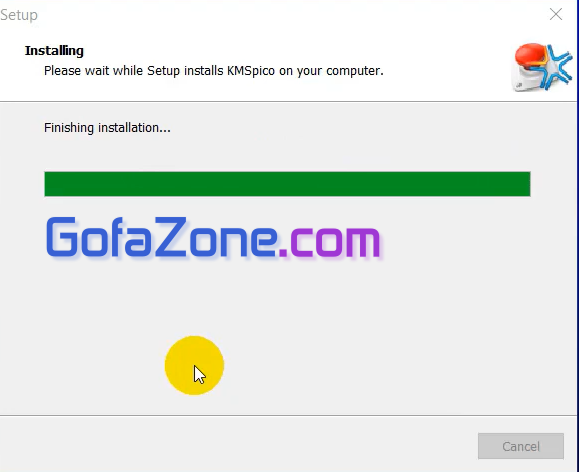Click the large G in GofaZone
Image resolution: width=579 pixels, height=472 pixels.
click(x=62, y=237)
